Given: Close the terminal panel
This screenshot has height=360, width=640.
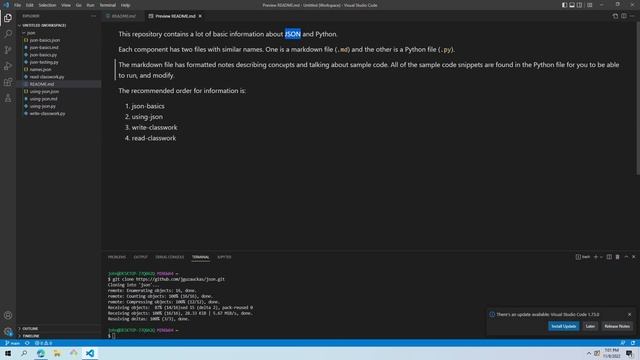Looking at the screenshot, I should [633, 257].
